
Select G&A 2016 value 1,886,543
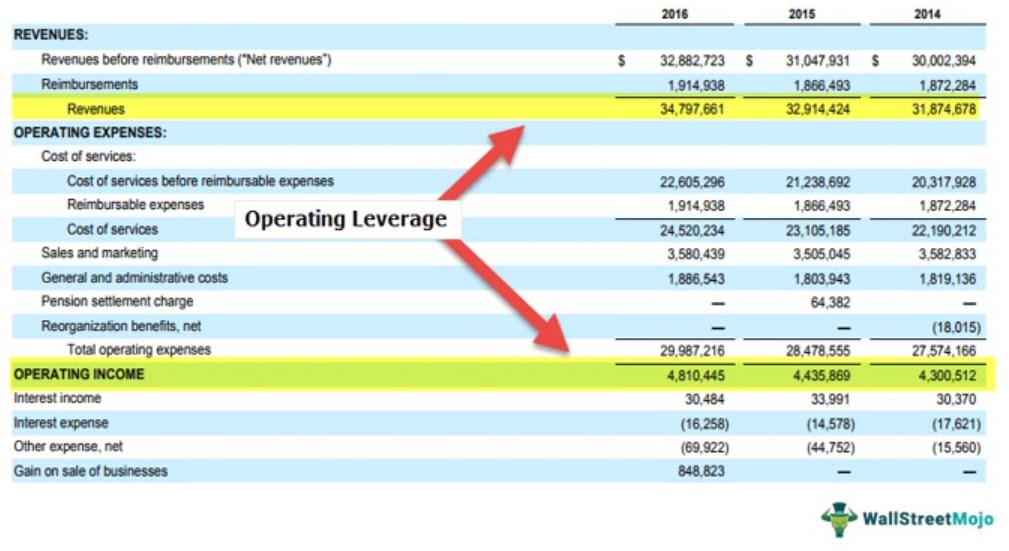(696, 279)
